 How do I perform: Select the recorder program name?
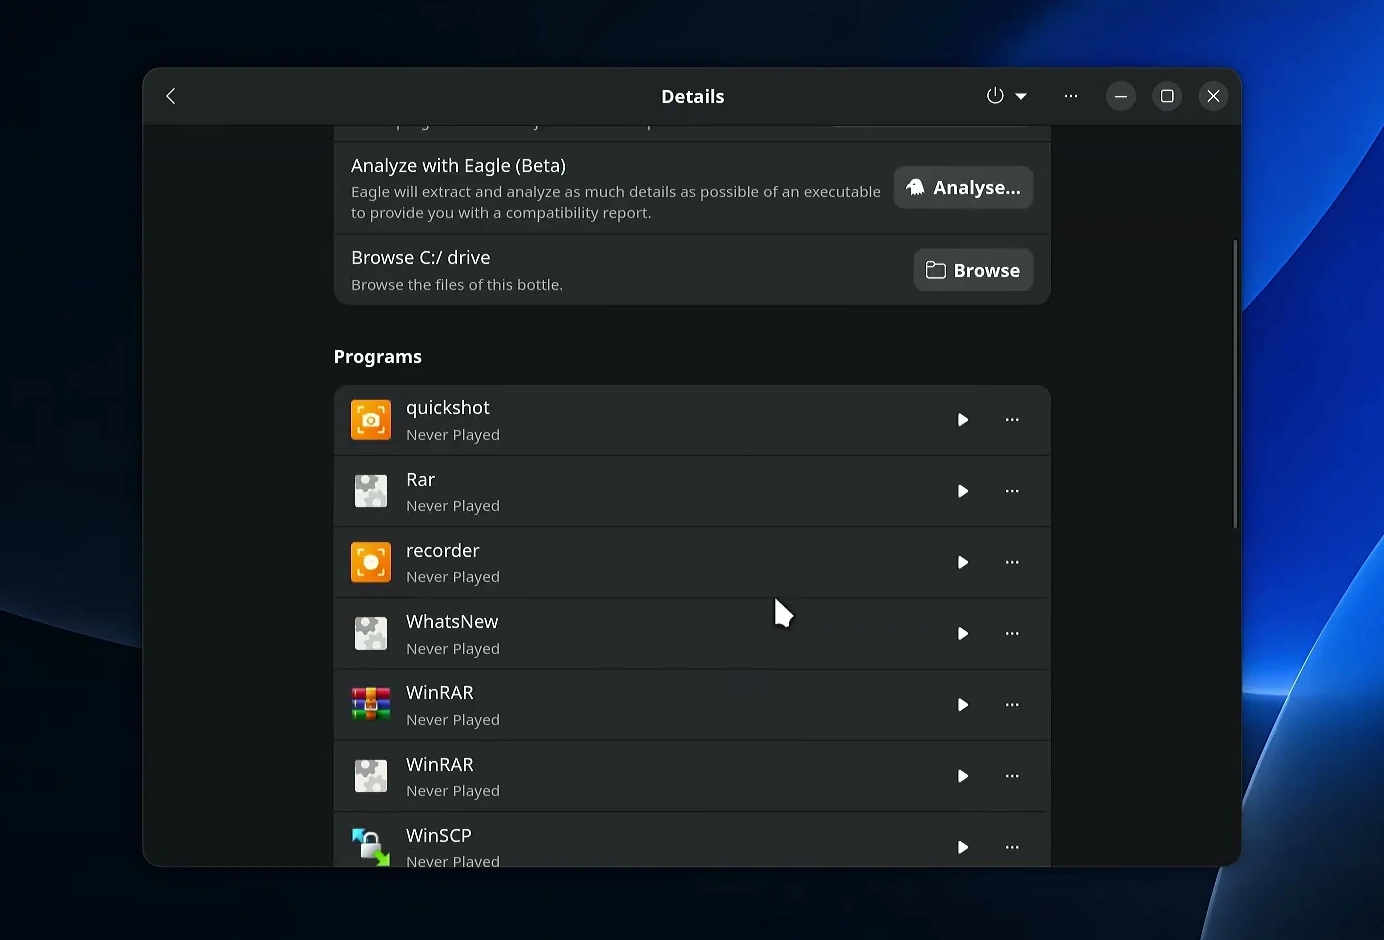(443, 551)
